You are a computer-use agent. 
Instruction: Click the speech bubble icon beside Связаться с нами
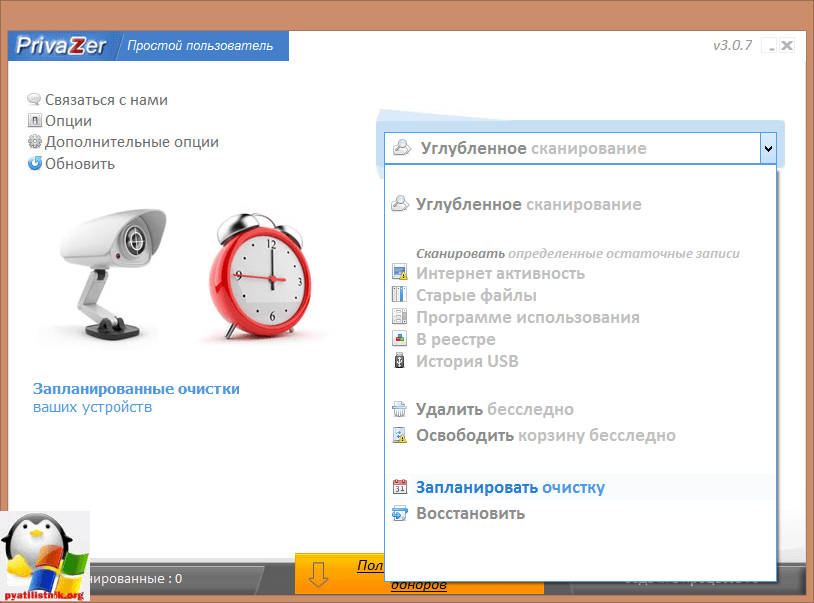[x=34, y=99]
